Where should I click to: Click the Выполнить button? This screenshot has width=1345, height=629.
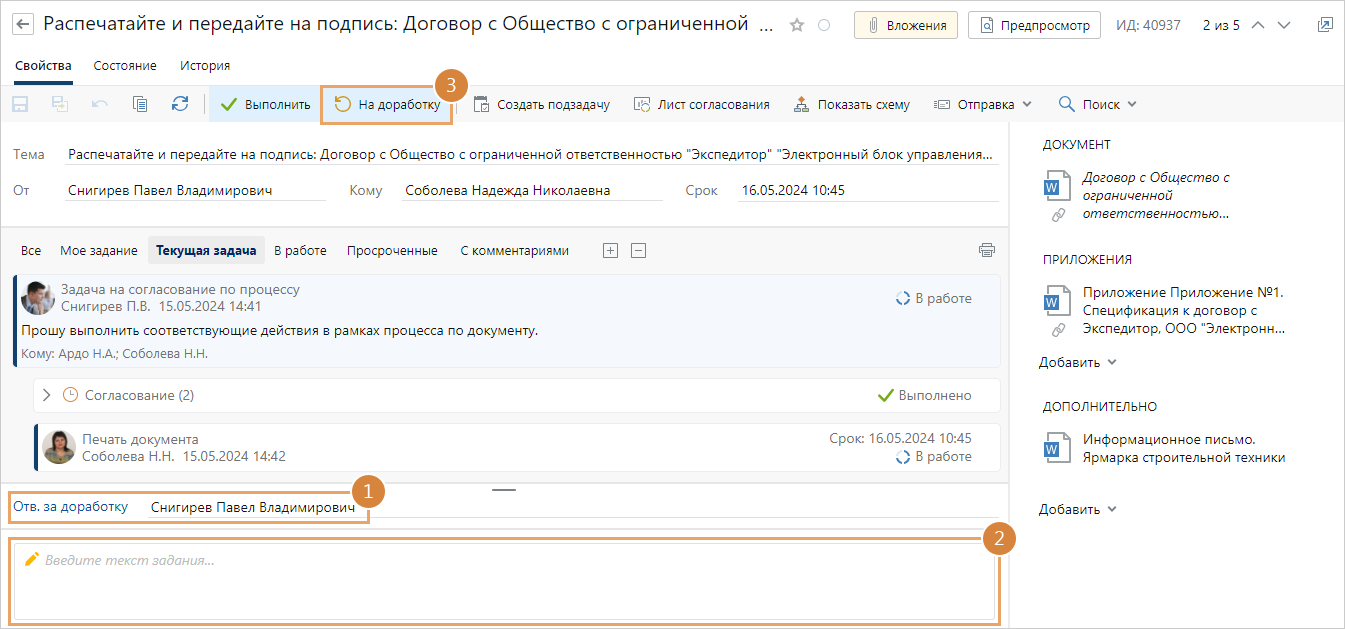pos(265,104)
